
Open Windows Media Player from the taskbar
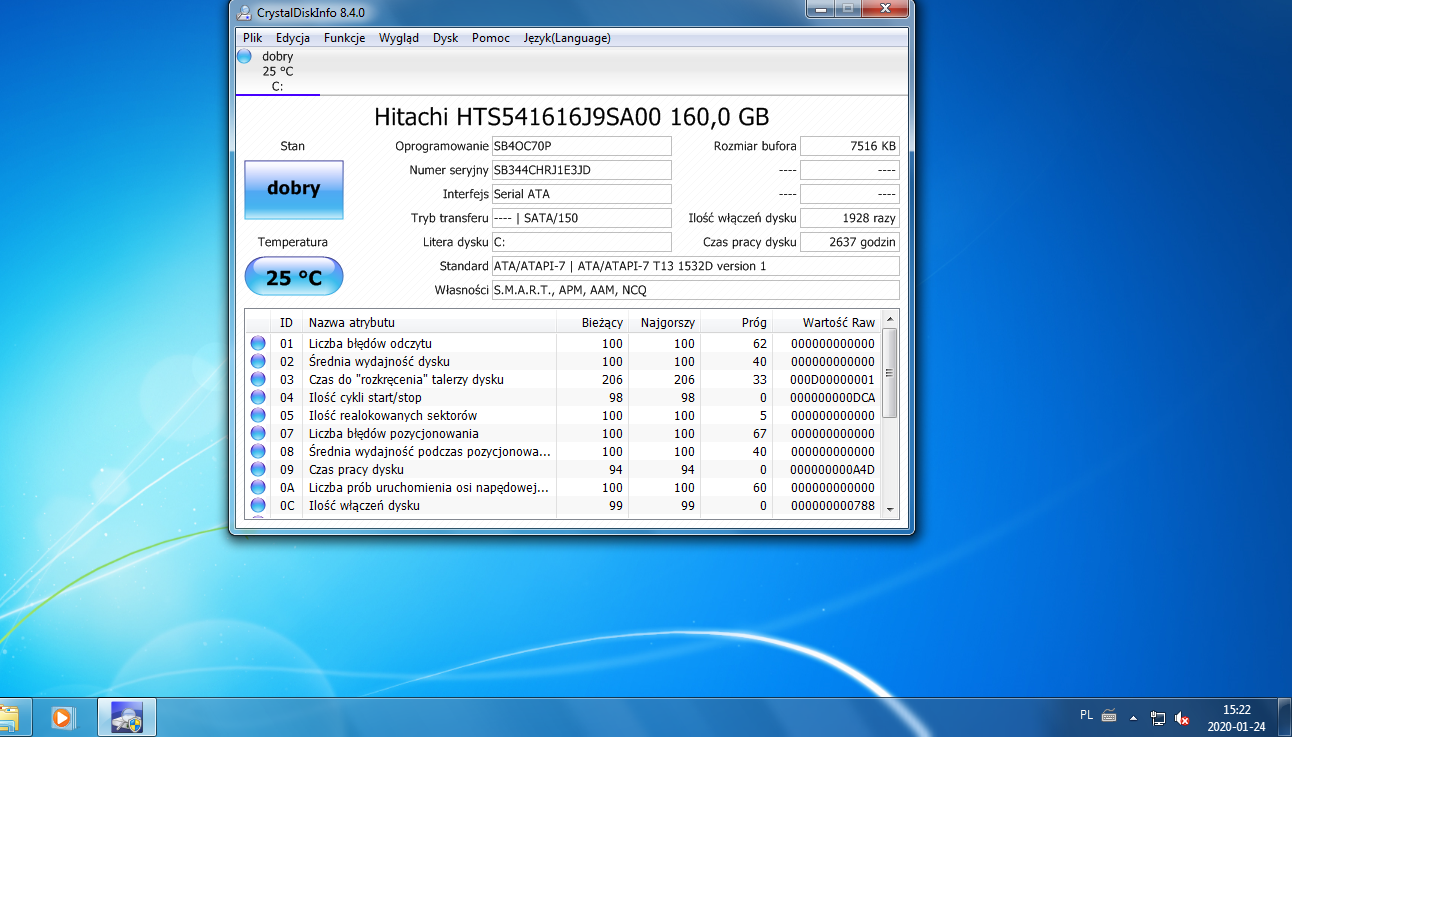62,717
